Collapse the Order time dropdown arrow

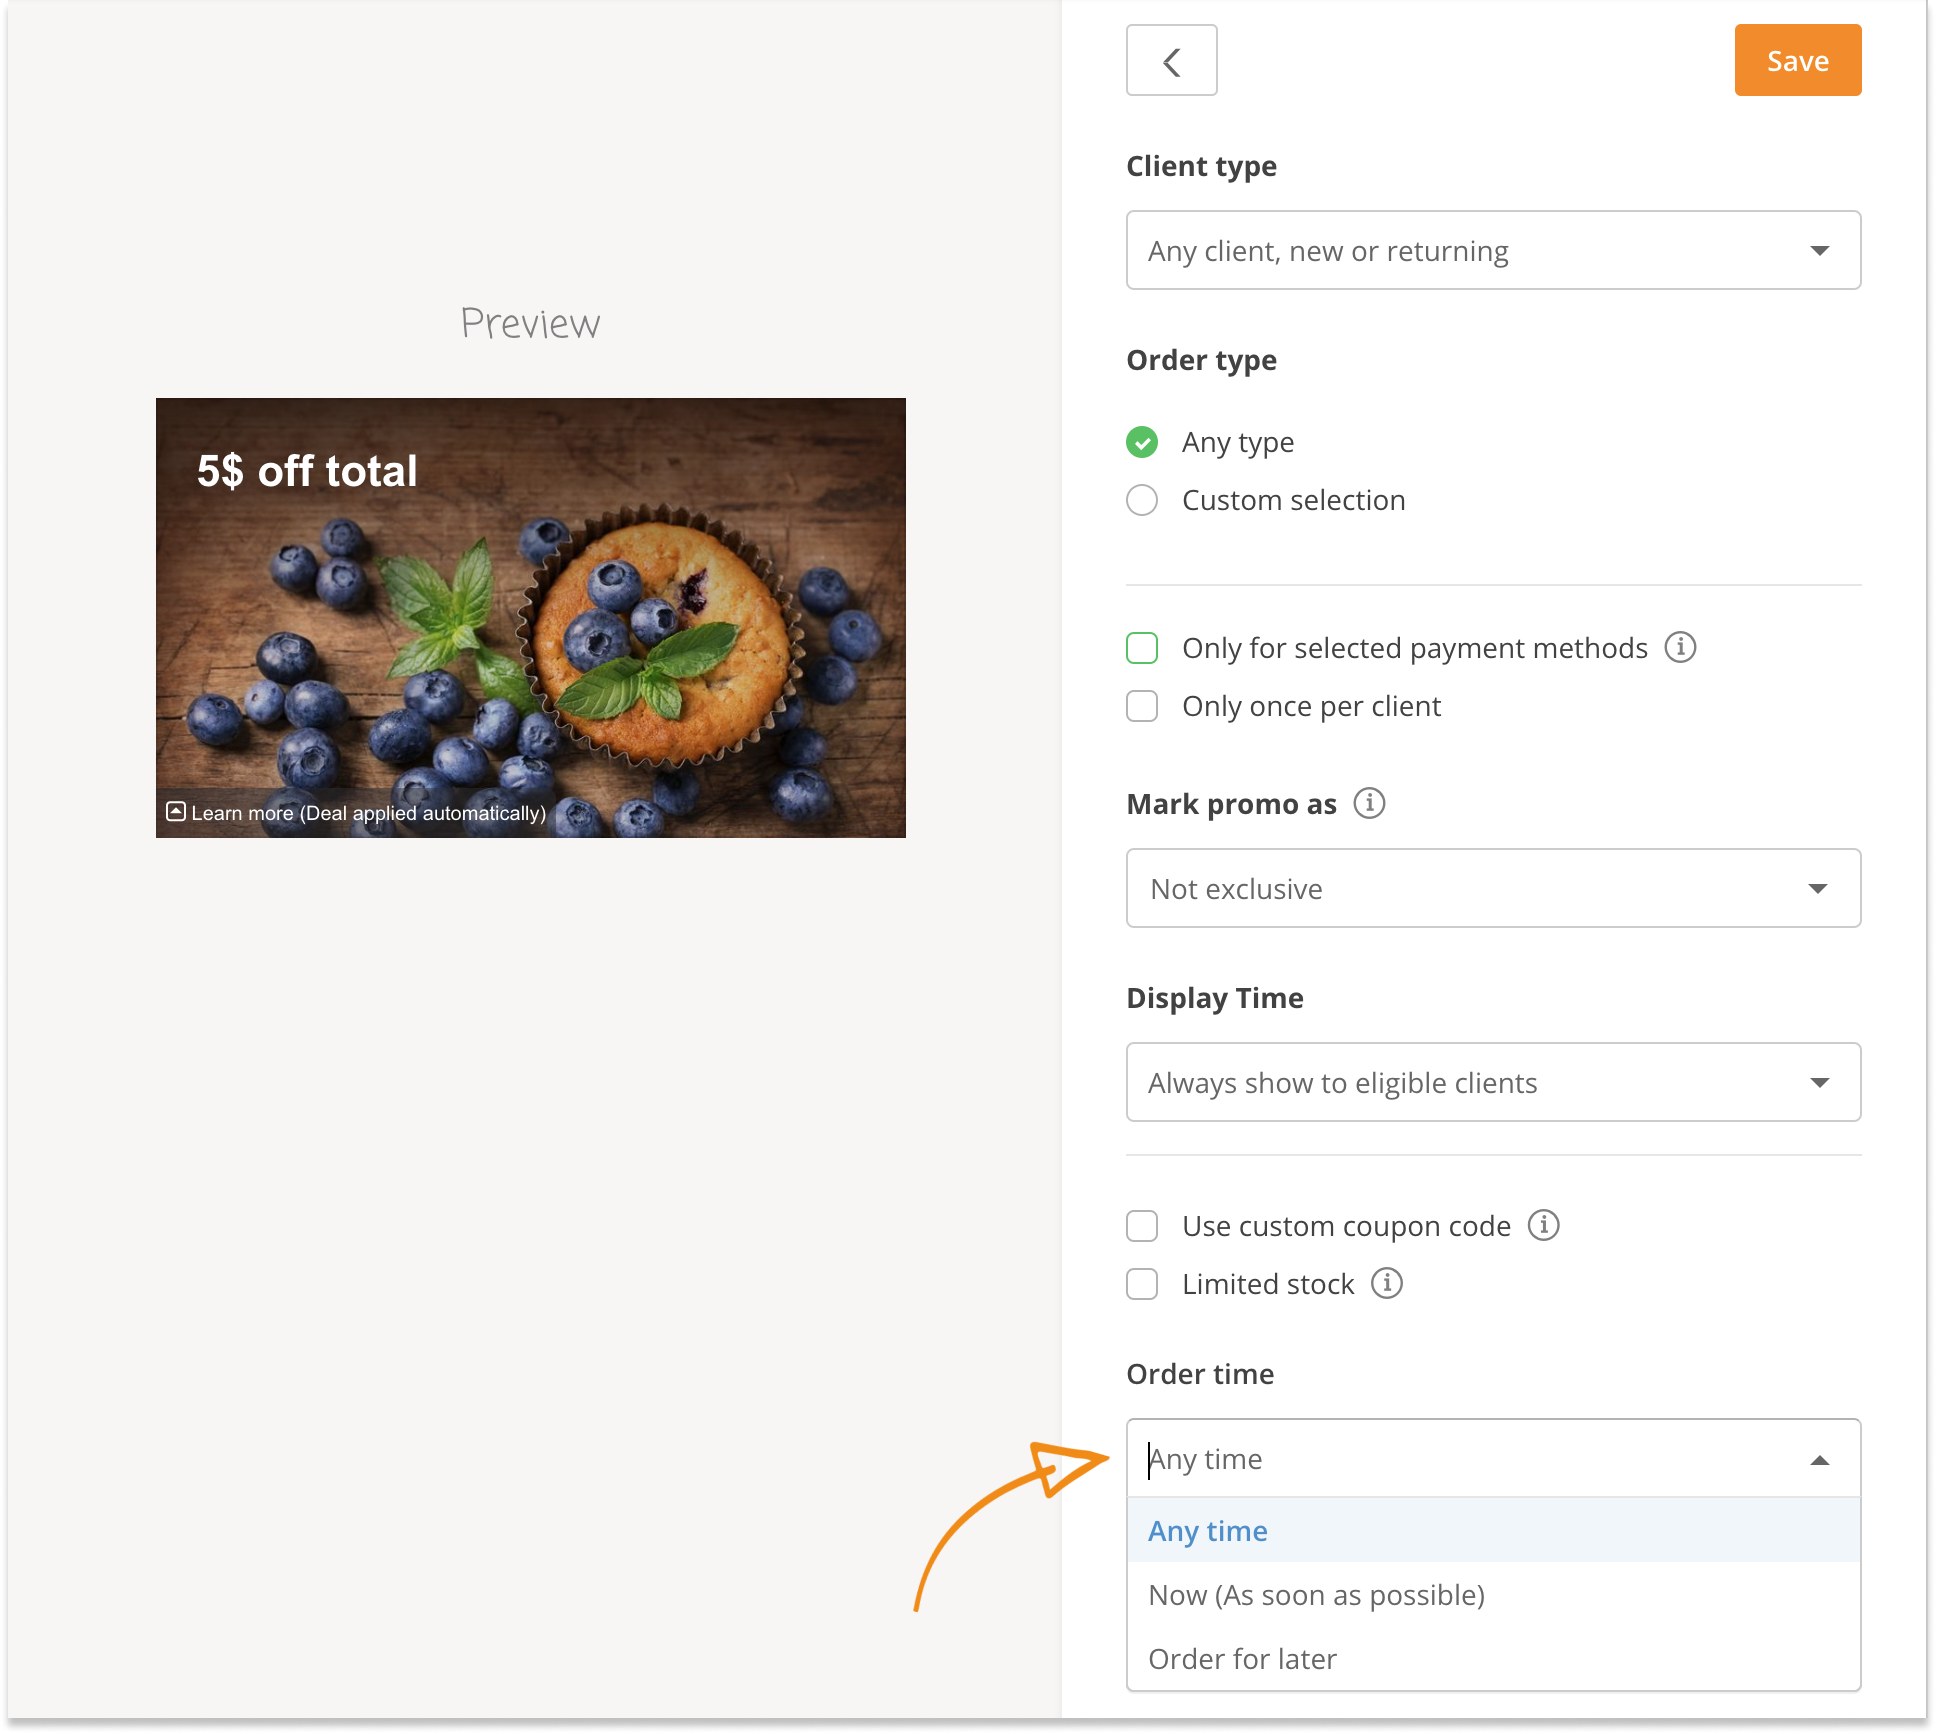pyautogui.click(x=1819, y=1460)
